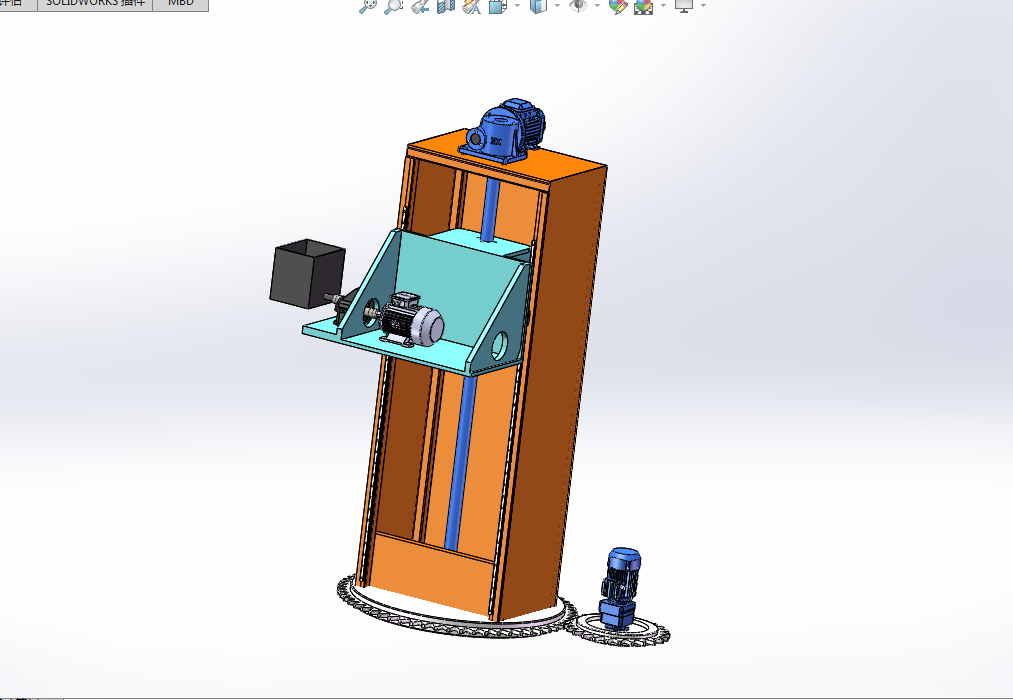Image resolution: width=1013 pixels, height=700 pixels.
Task: Toggle the Section View tool
Action: [x=446, y=6]
